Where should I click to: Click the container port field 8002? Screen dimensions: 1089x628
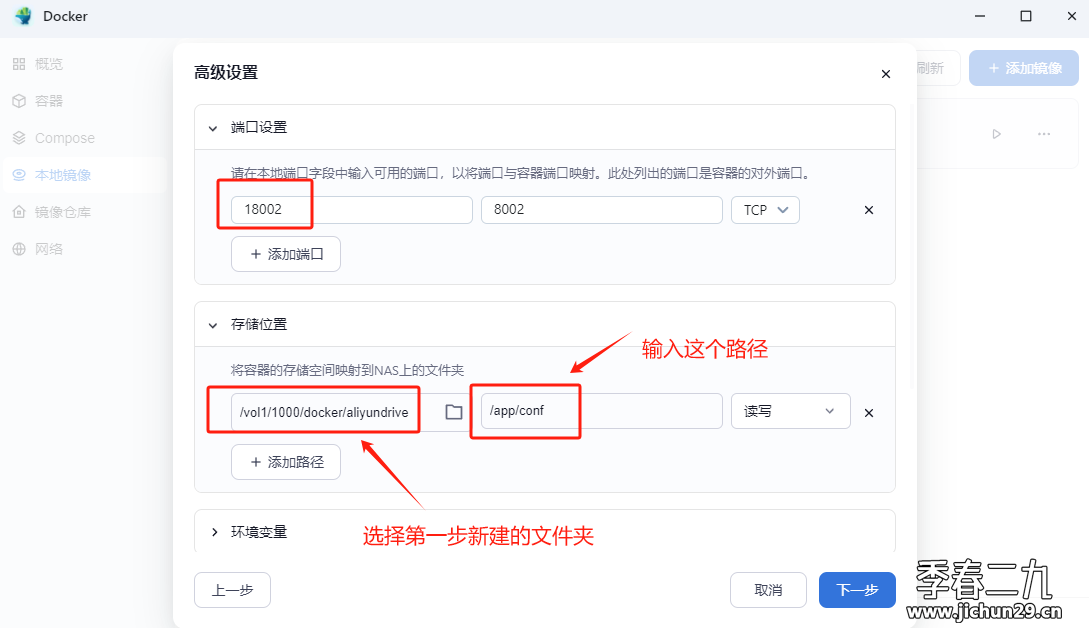coord(602,210)
